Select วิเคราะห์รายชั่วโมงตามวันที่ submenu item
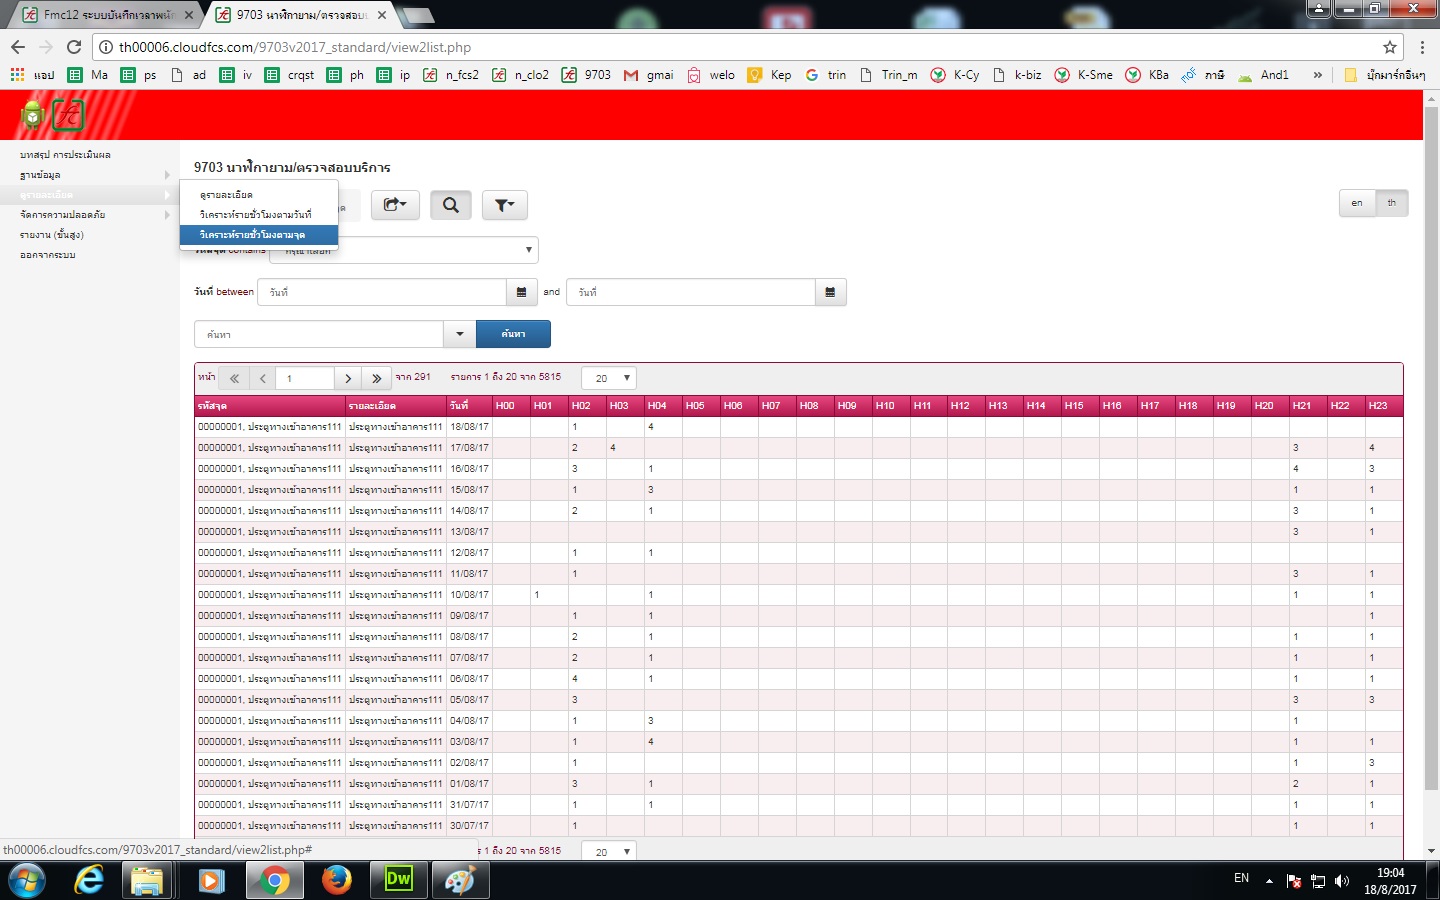The height and width of the screenshot is (900, 1440). tap(259, 215)
